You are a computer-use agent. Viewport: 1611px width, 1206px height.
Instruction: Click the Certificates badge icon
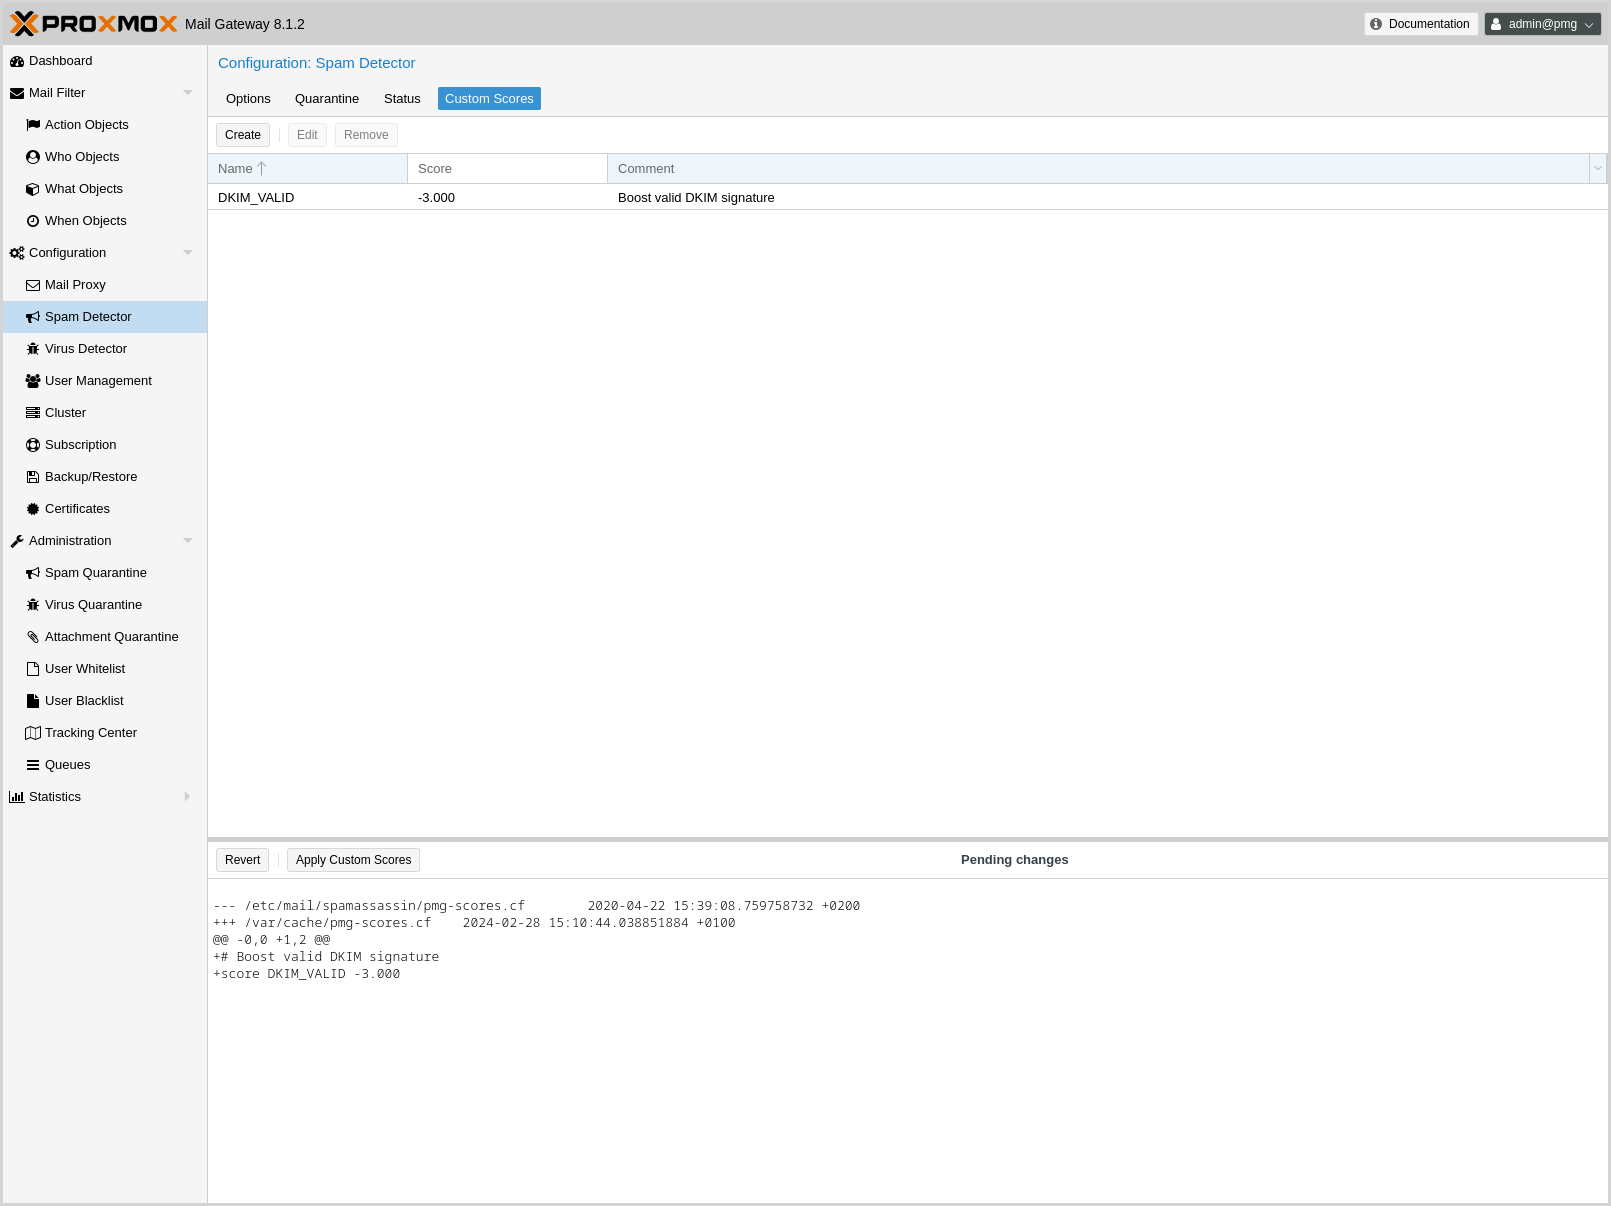(33, 509)
